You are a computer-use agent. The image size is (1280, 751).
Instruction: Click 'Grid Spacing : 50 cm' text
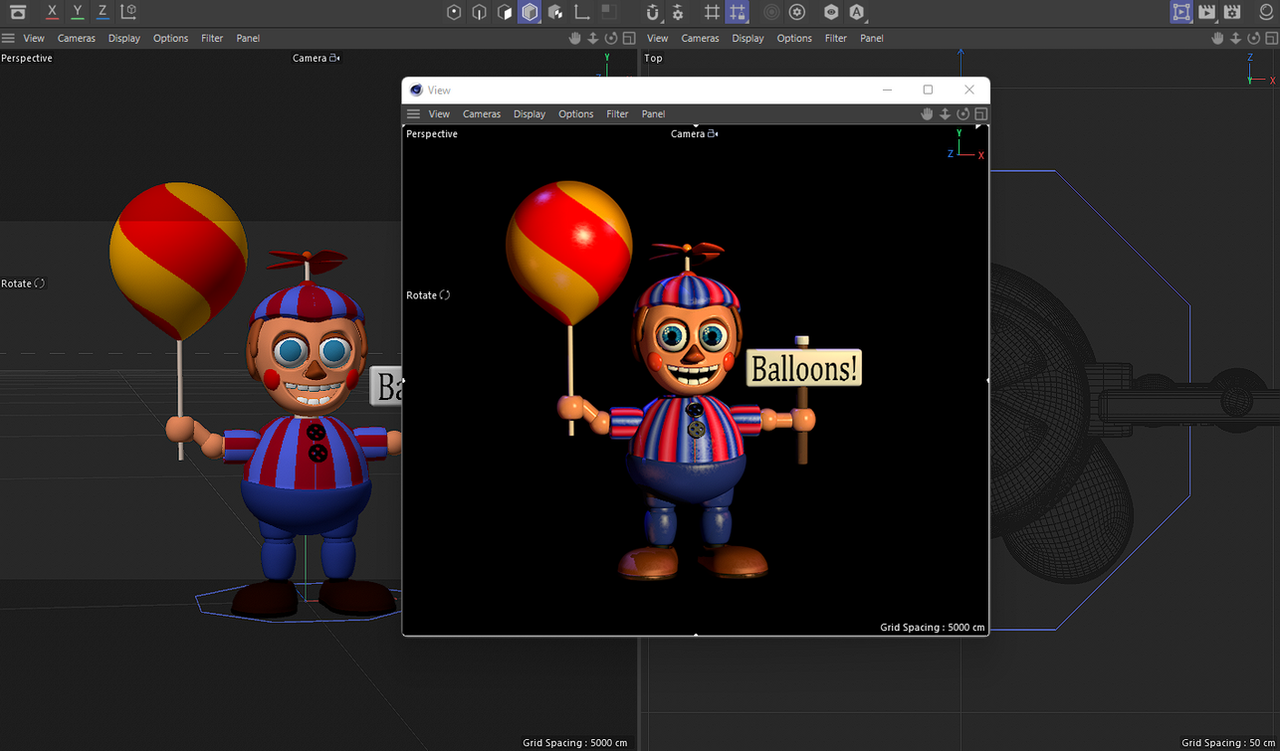click(x=1229, y=743)
